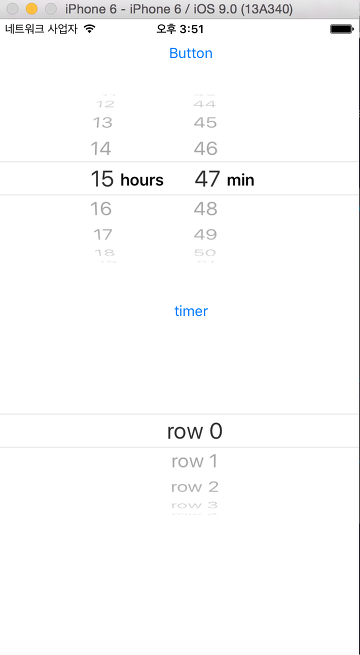Tap the selected row 0 entry
Viewport: 360px width, 655px height.
click(195, 431)
